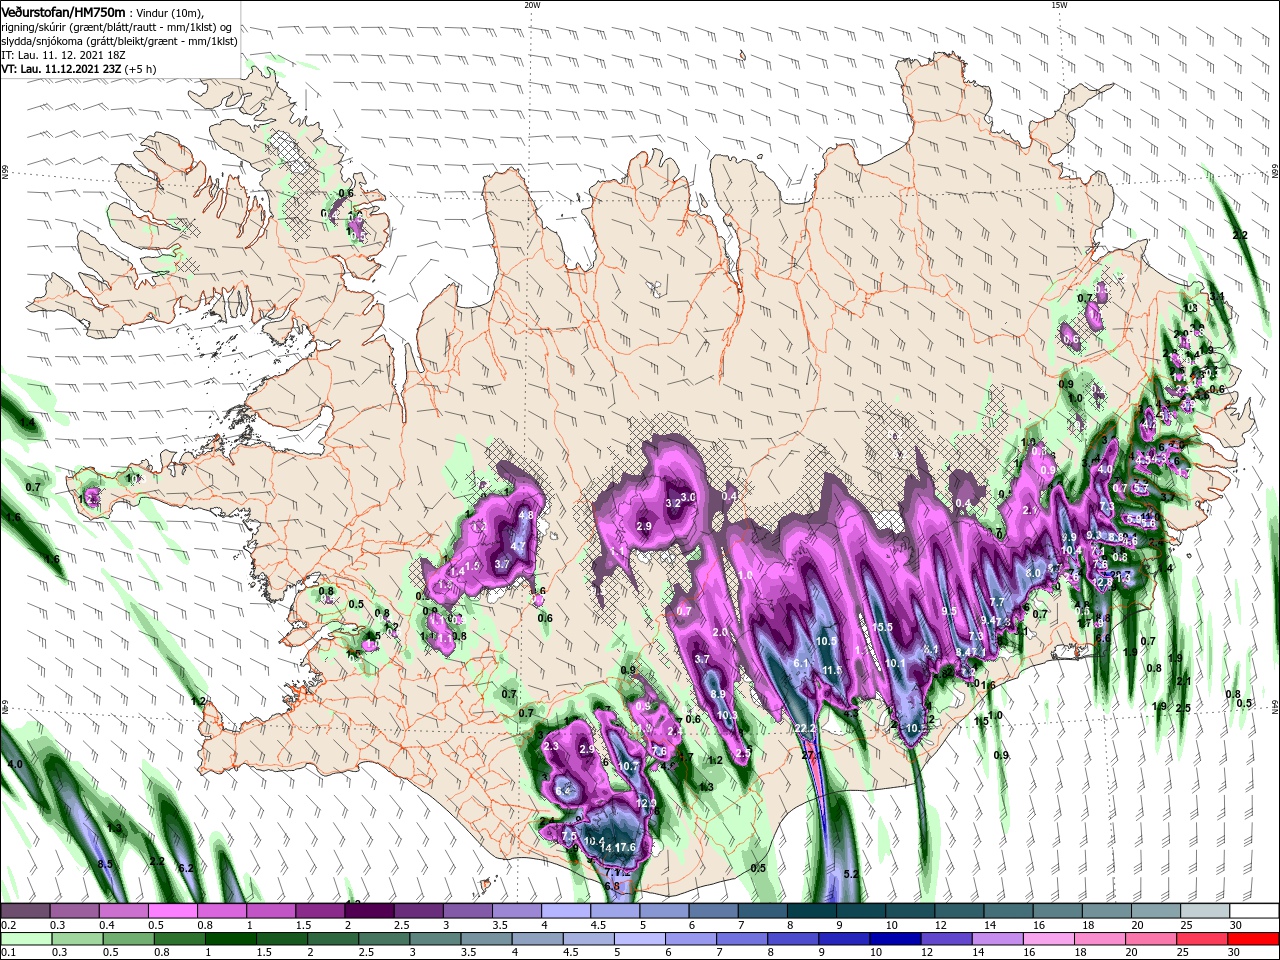
Task: Click the Veðurstofan/HM750m title text
Action: click(x=63, y=11)
